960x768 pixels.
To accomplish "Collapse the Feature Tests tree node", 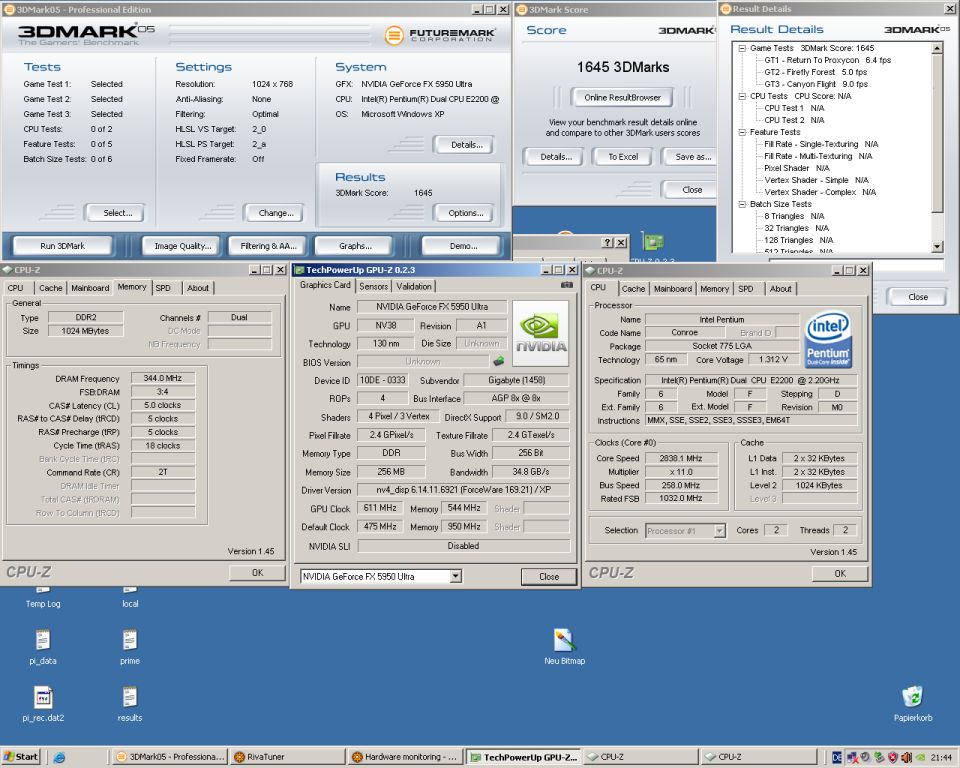I will [x=742, y=132].
